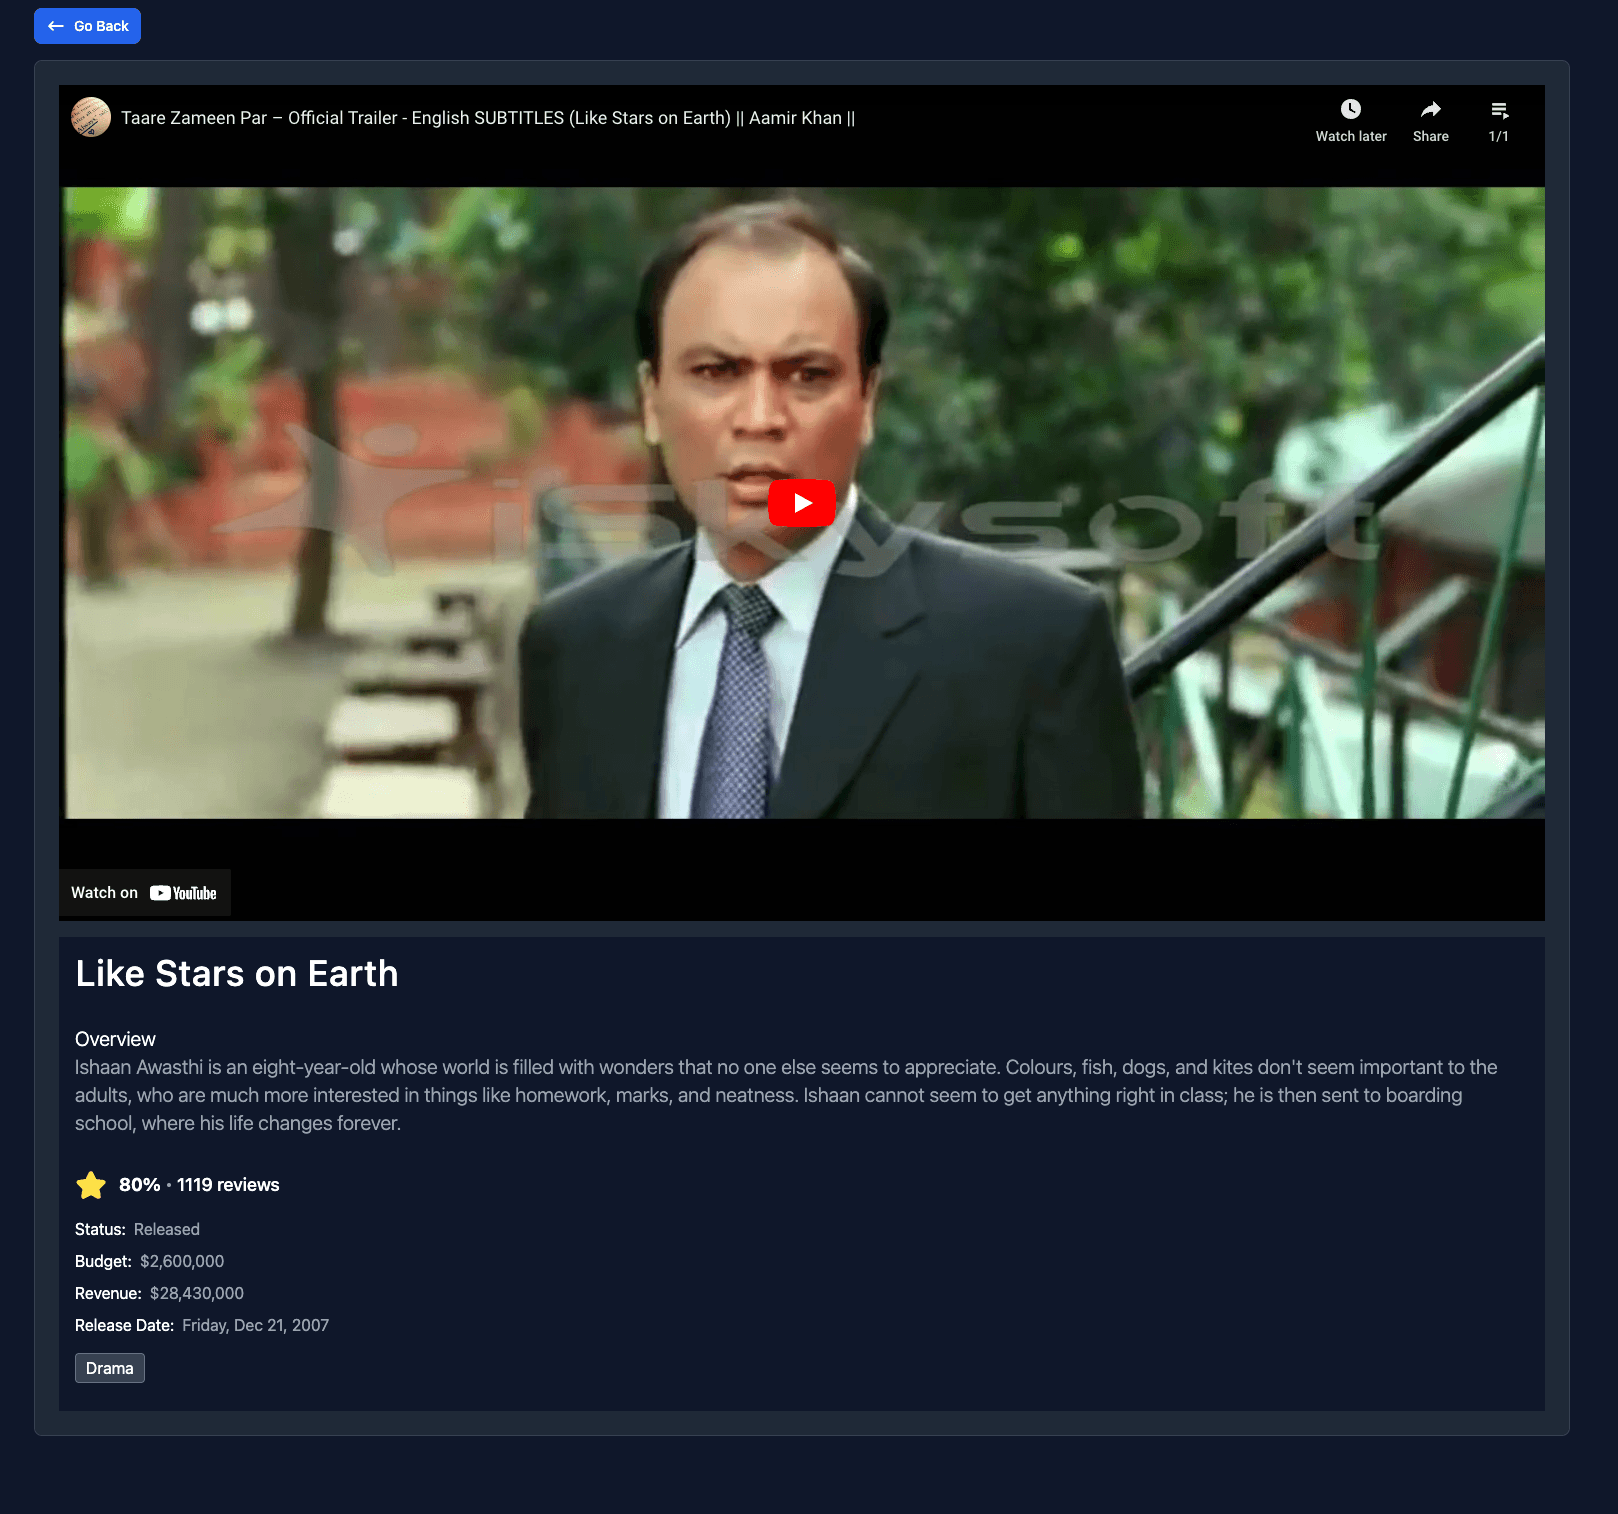
Task: Click the $28,430,000 revenue value
Action: [x=197, y=1293]
